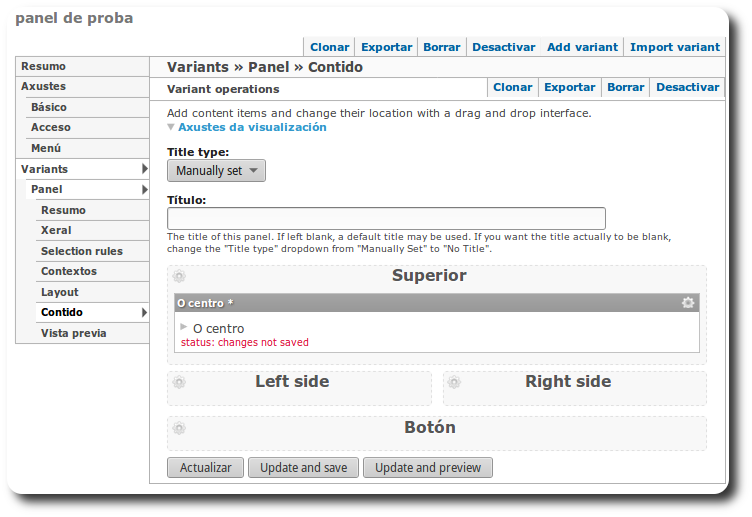Click gear icon in Left side region
Viewport: 752px width, 517px height.
click(x=179, y=382)
